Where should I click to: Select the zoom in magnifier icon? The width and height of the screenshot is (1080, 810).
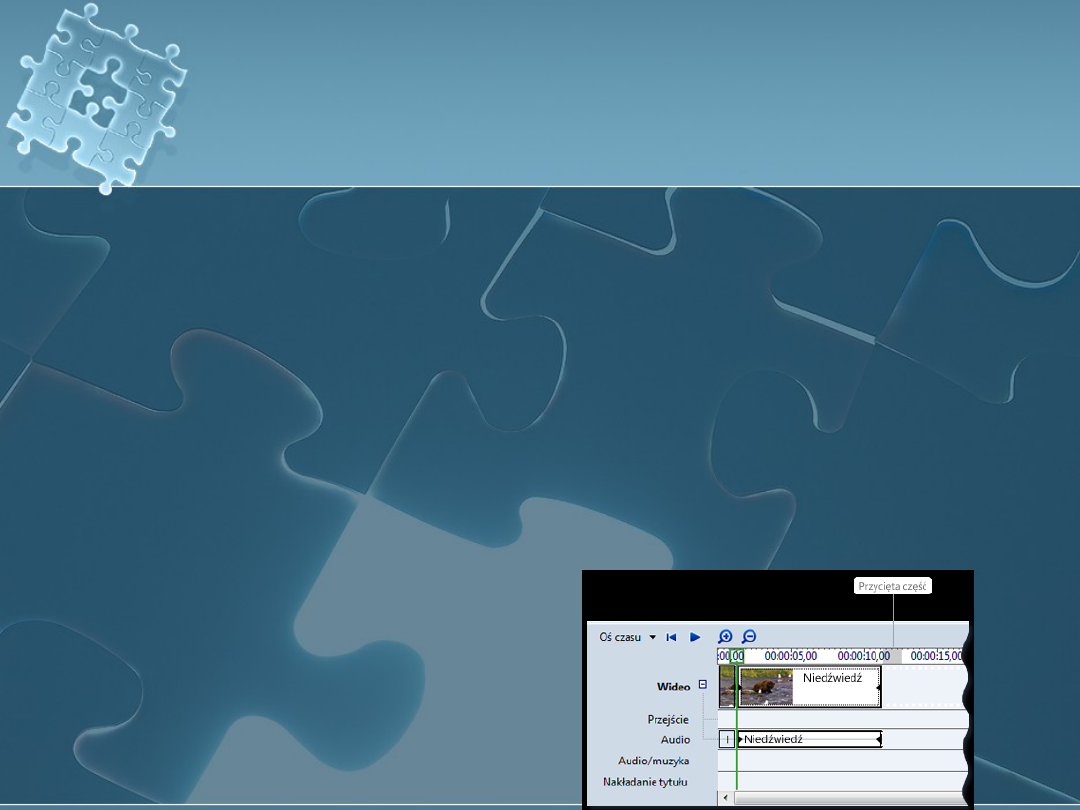[x=726, y=637]
